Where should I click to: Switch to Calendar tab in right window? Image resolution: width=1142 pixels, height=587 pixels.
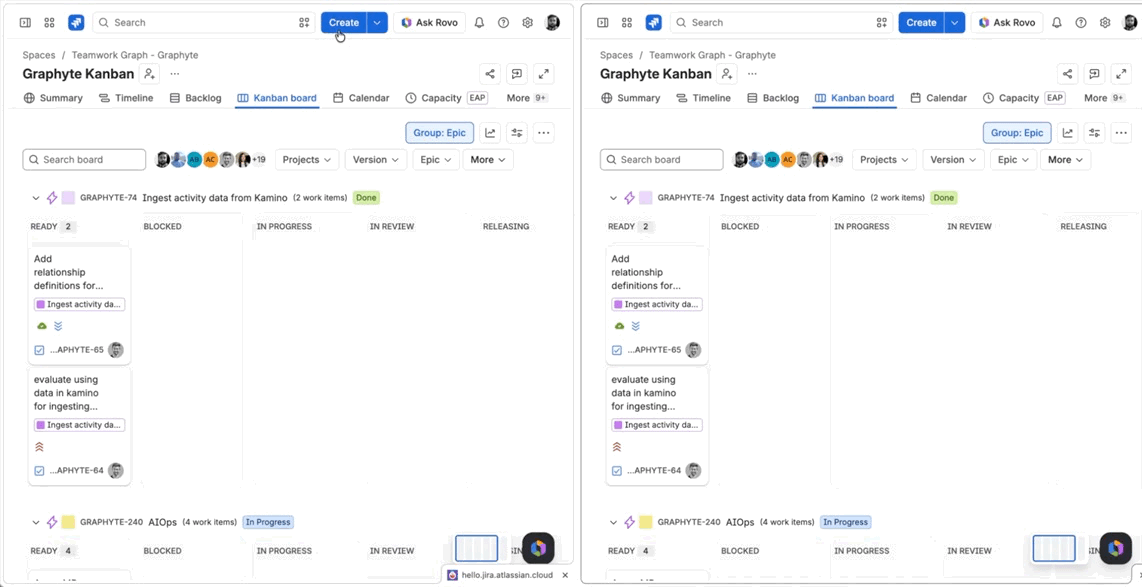pos(939,98)
